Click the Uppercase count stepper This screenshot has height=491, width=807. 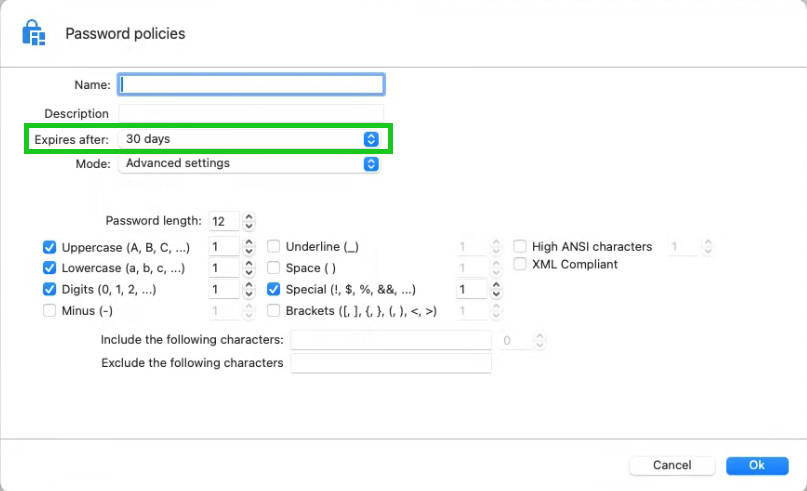click(x=248, y=247)
